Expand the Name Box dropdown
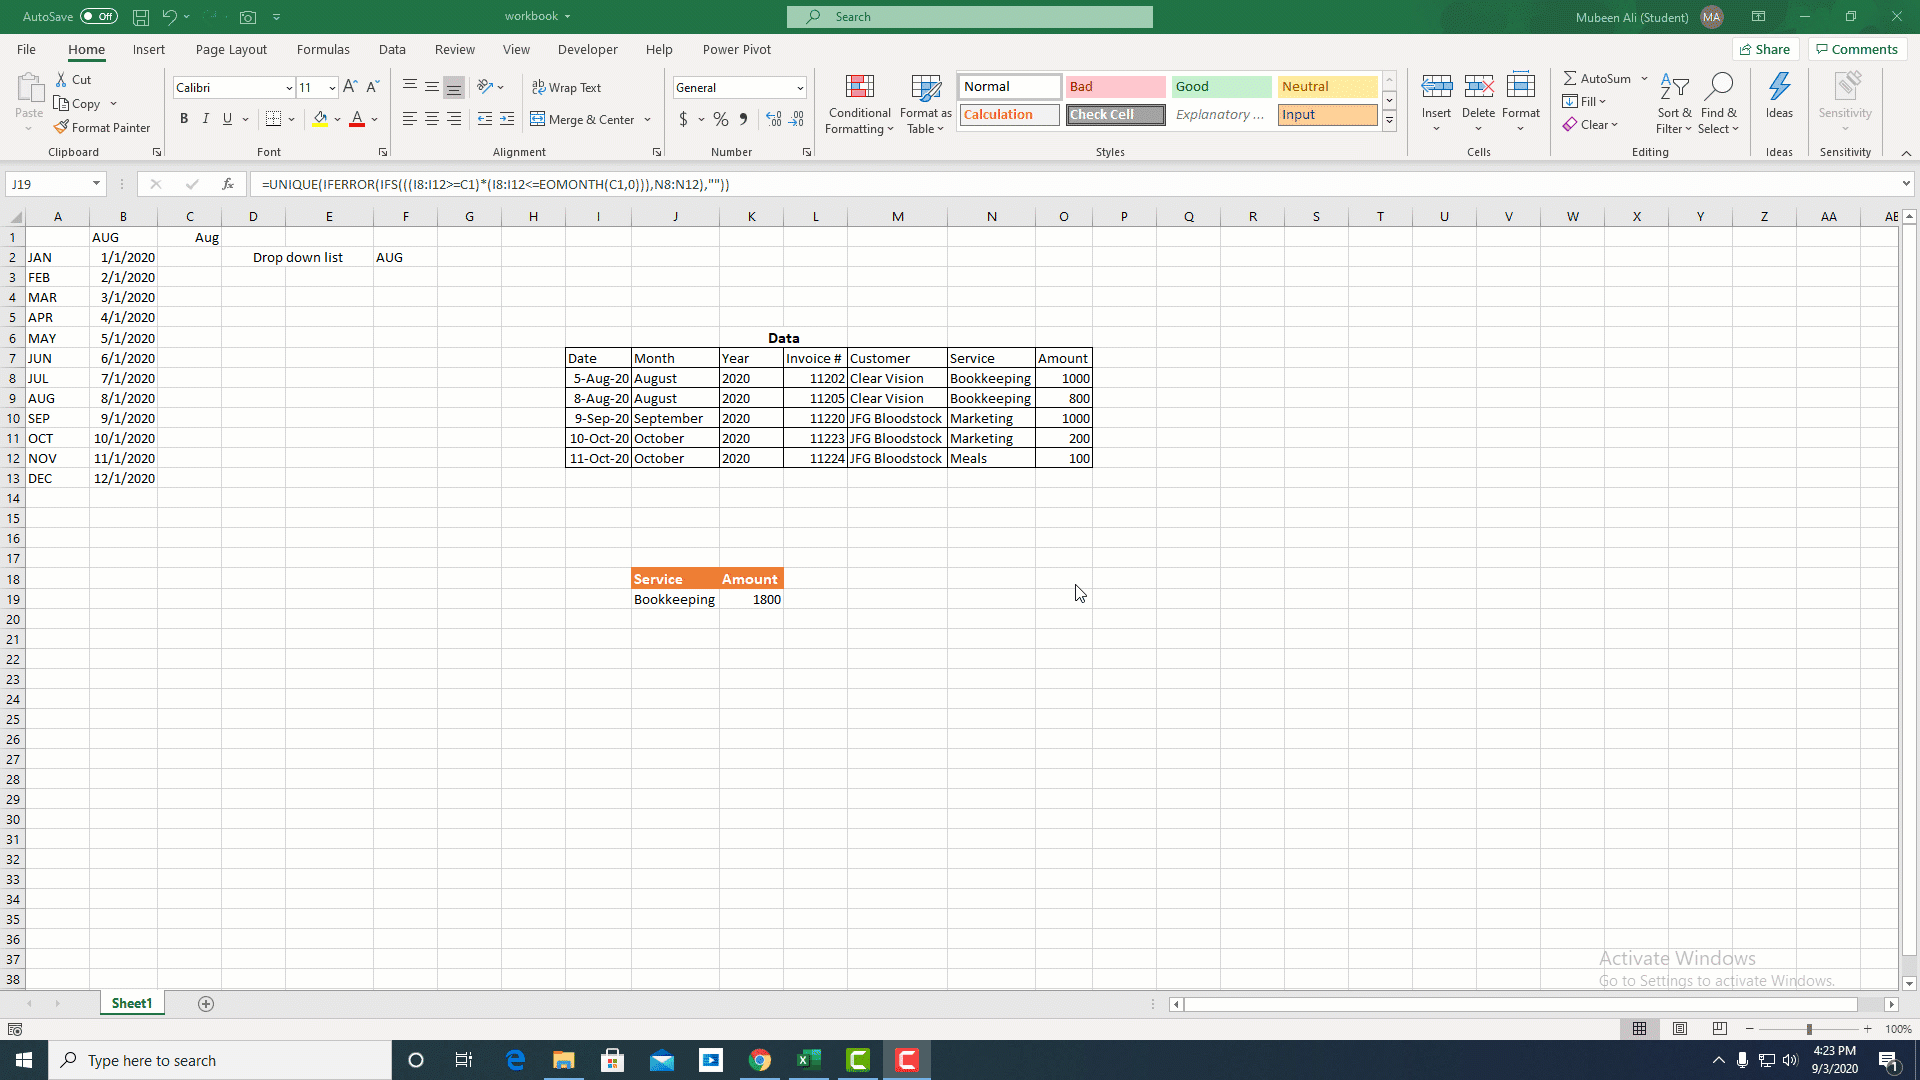The image size is (1920, 1080). [x=96, y=184]
